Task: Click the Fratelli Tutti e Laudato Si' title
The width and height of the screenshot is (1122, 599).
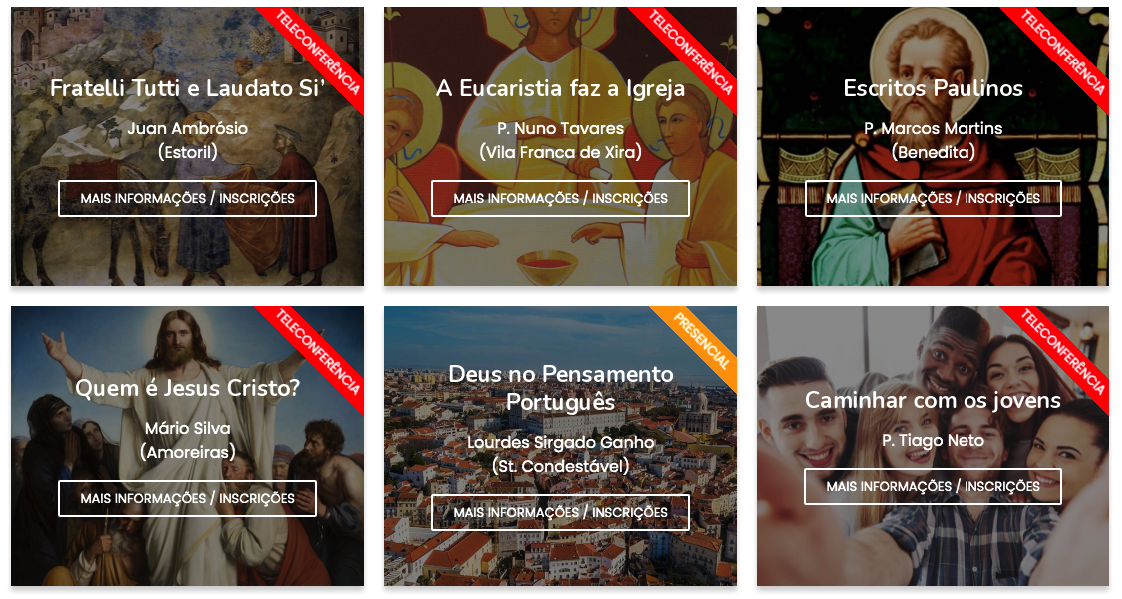Action: (187, 88)
